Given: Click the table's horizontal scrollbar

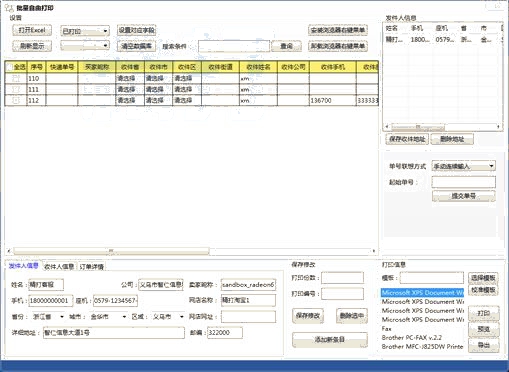Looking at the screenshot, I should tap(192, 251).
